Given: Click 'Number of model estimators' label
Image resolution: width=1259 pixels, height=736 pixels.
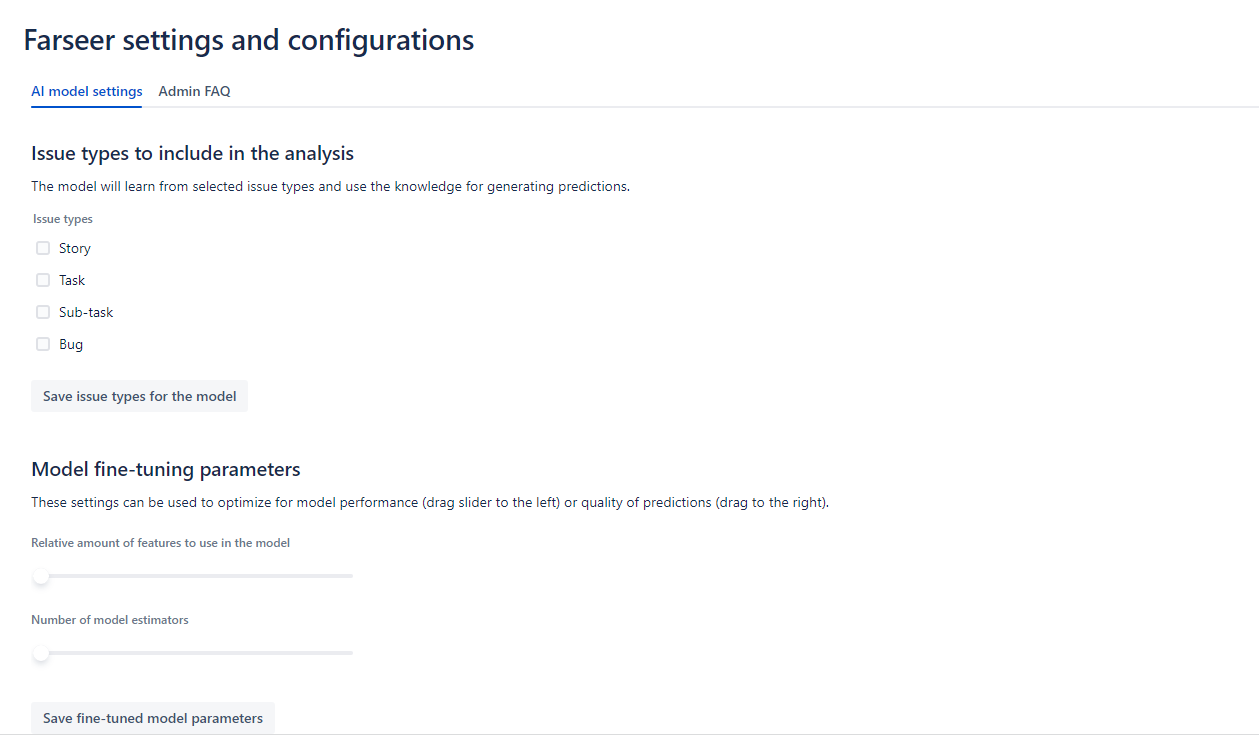Looking at the screenshot, I should coord(110,620).
